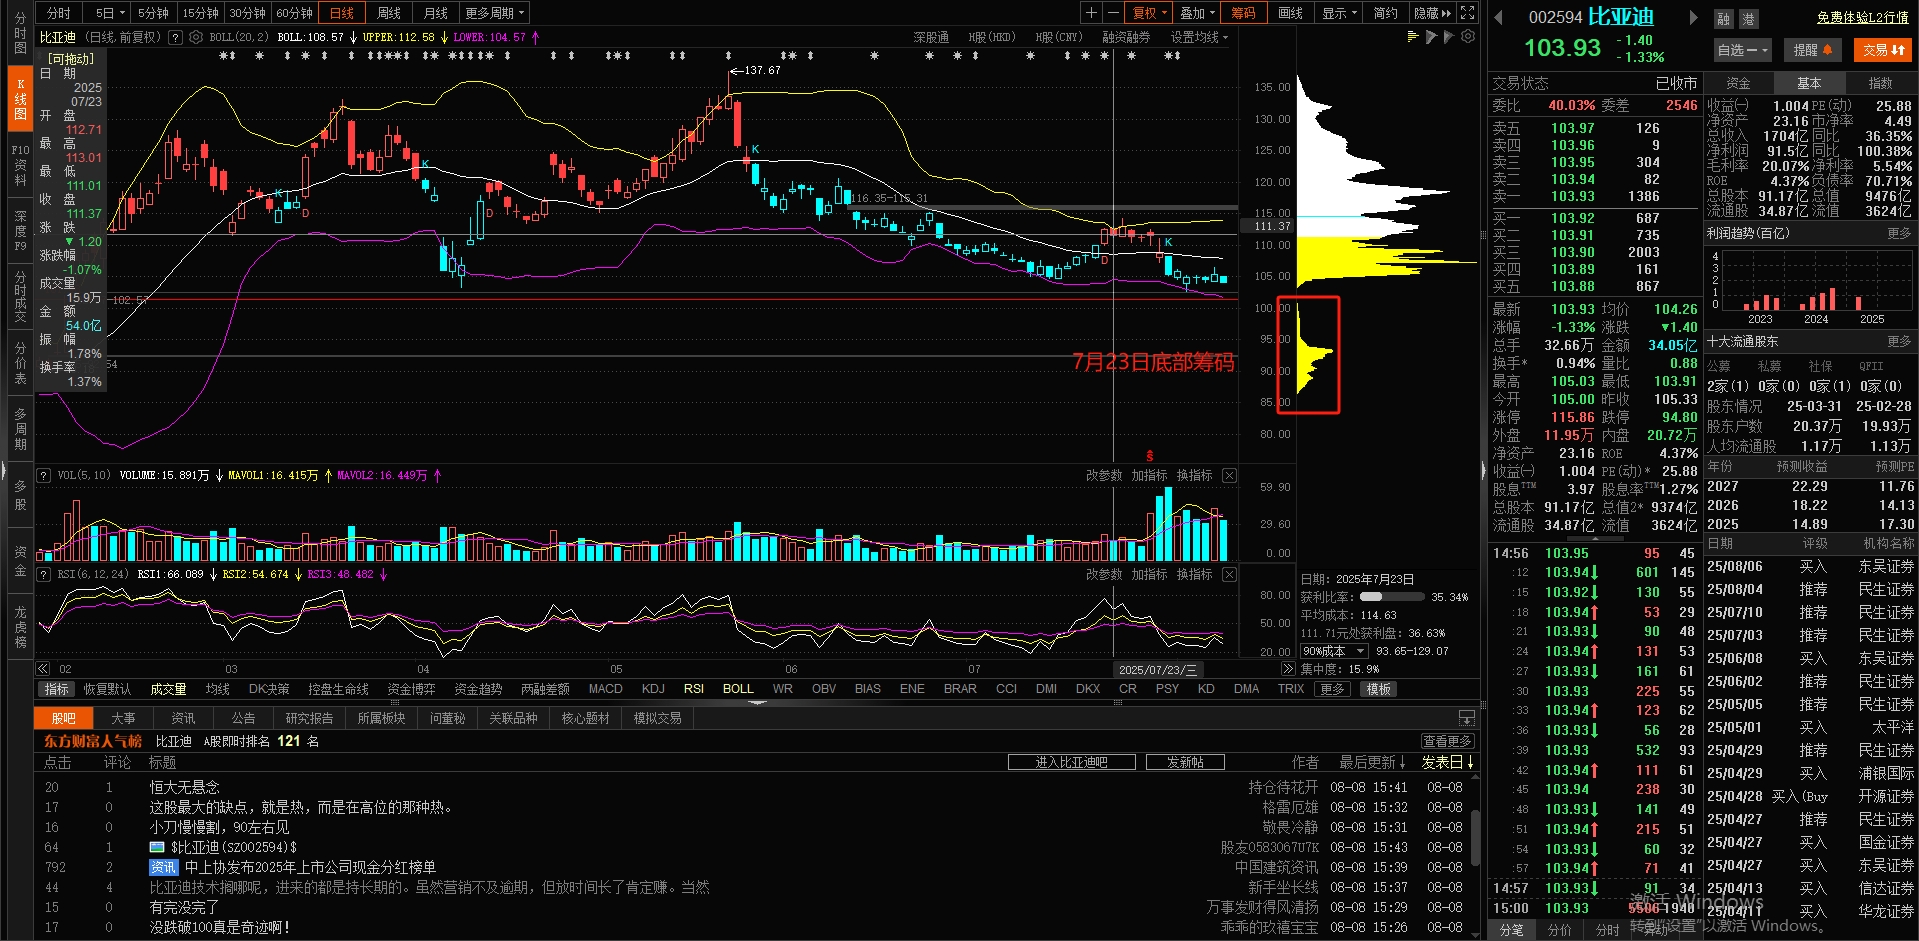Click the VOL indicator help question mark
Viewport: 1919px width, 941px height.
(44, 475)
